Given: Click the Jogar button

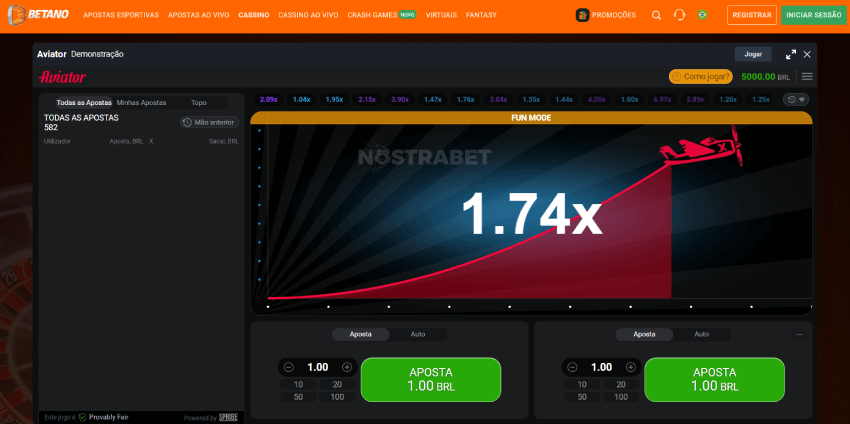Looking at the screenshot, I should pyautogui.click(x=753, y=54).
